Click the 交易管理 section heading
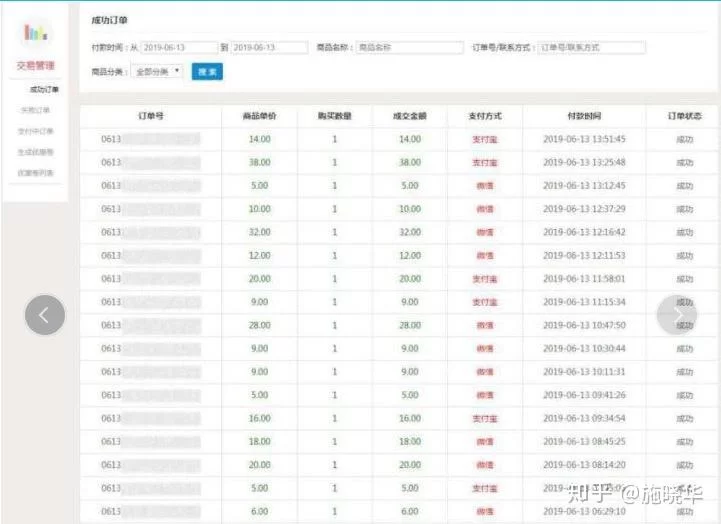This screenshot has height=524, width=721. (x=36, y=66)
